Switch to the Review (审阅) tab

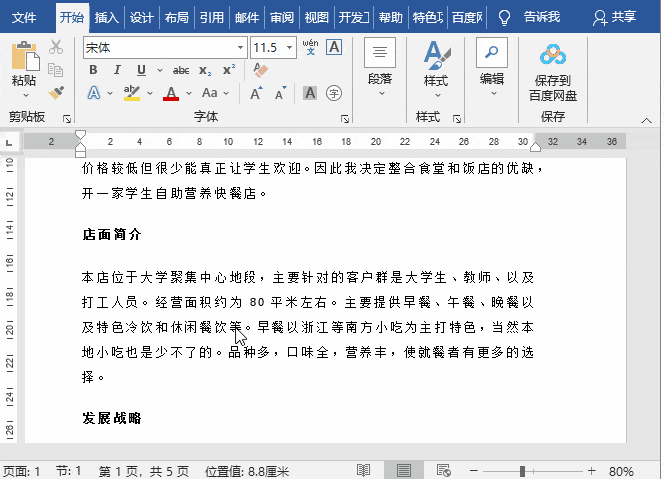pyautogui.click(x=282, y=17)
